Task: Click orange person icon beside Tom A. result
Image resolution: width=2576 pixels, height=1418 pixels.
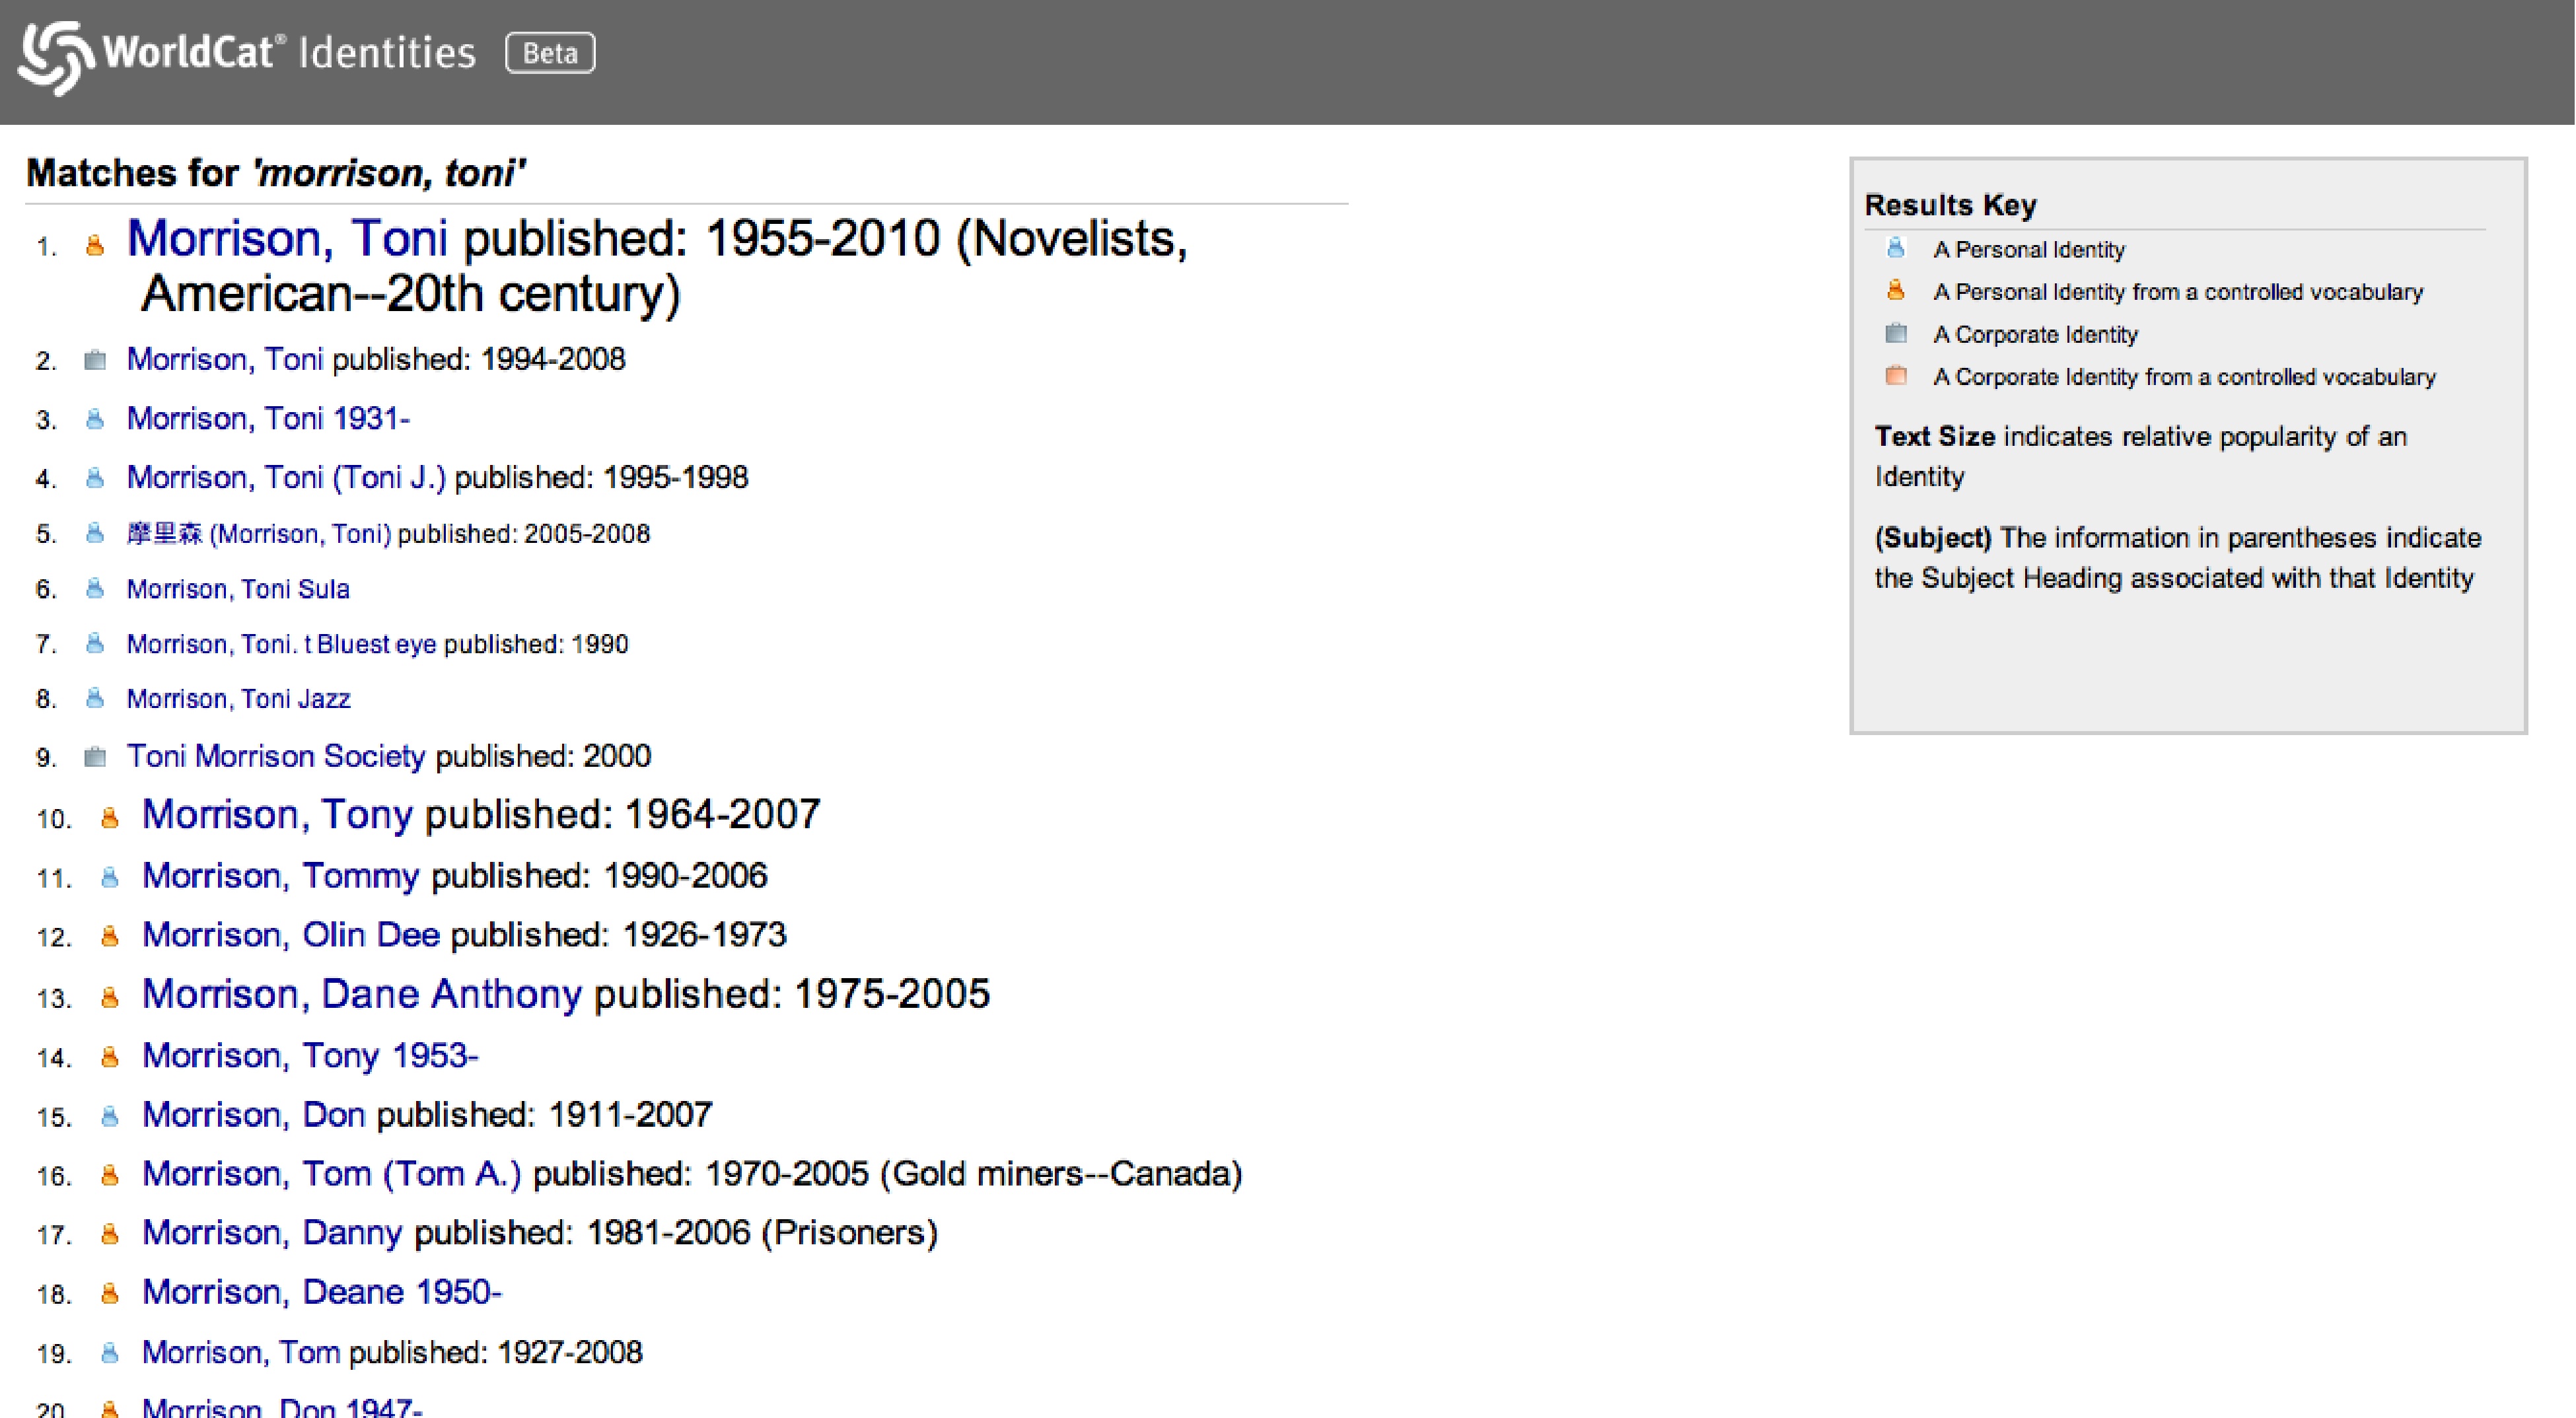Action: tap(110, 1176)
